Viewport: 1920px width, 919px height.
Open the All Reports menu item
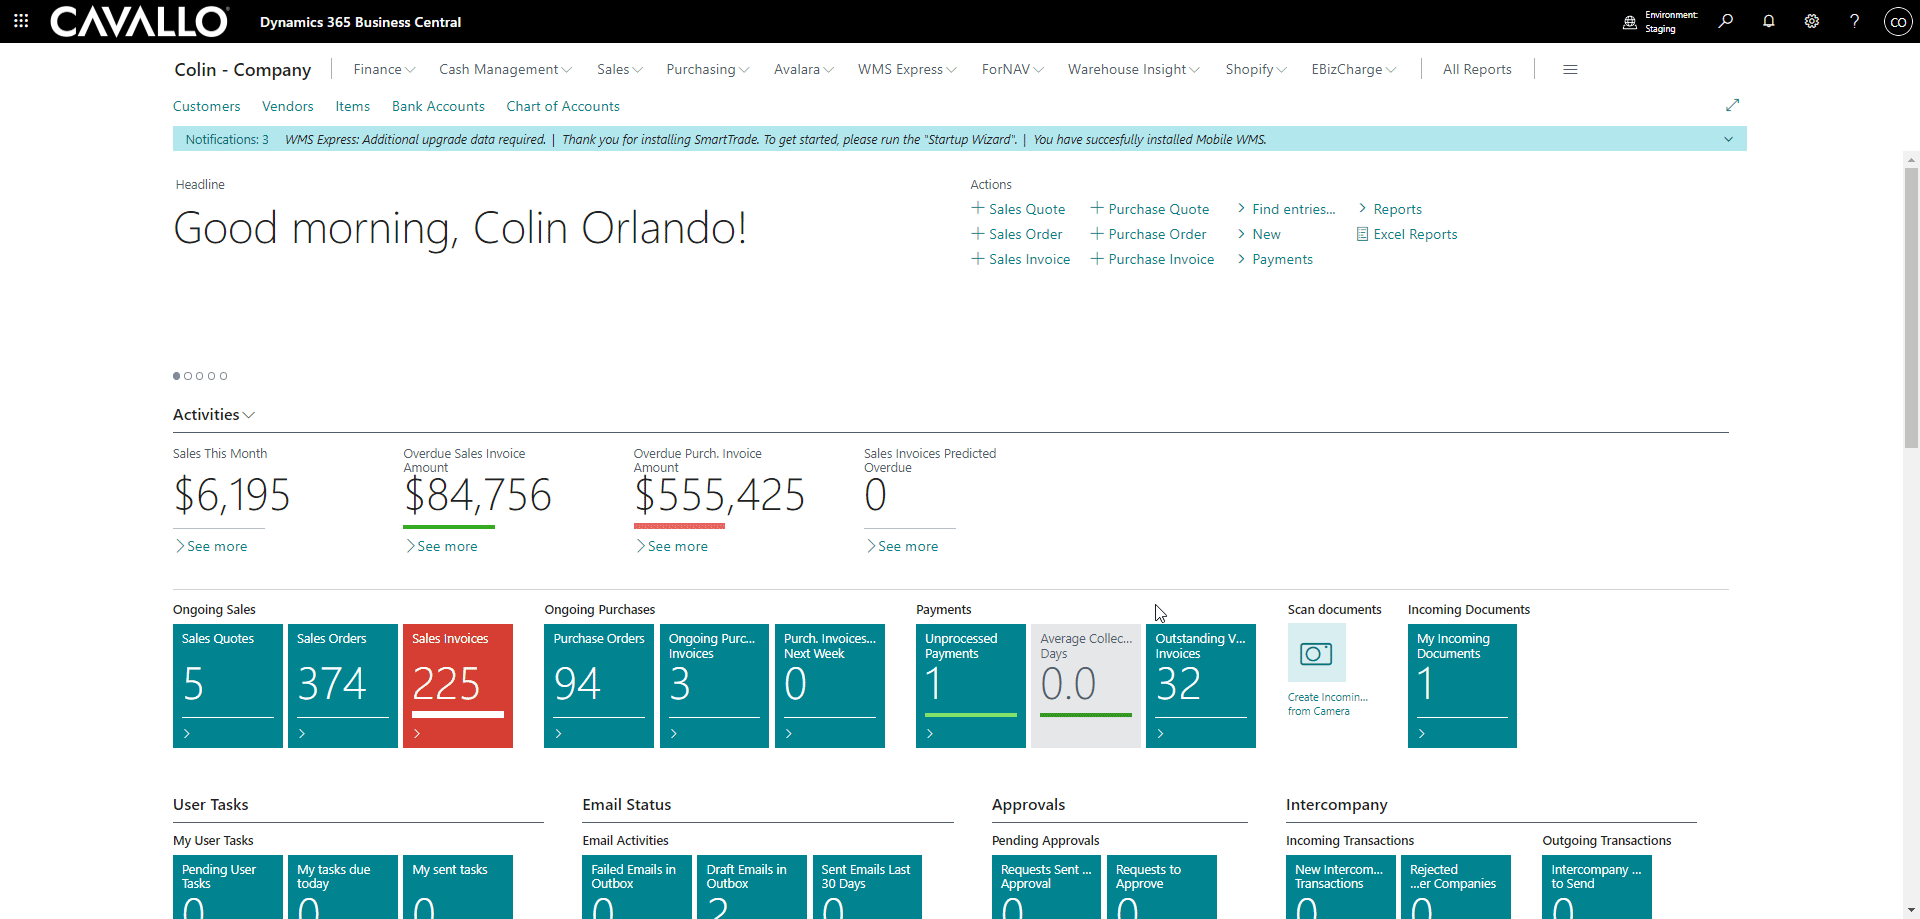[1476, 69]
